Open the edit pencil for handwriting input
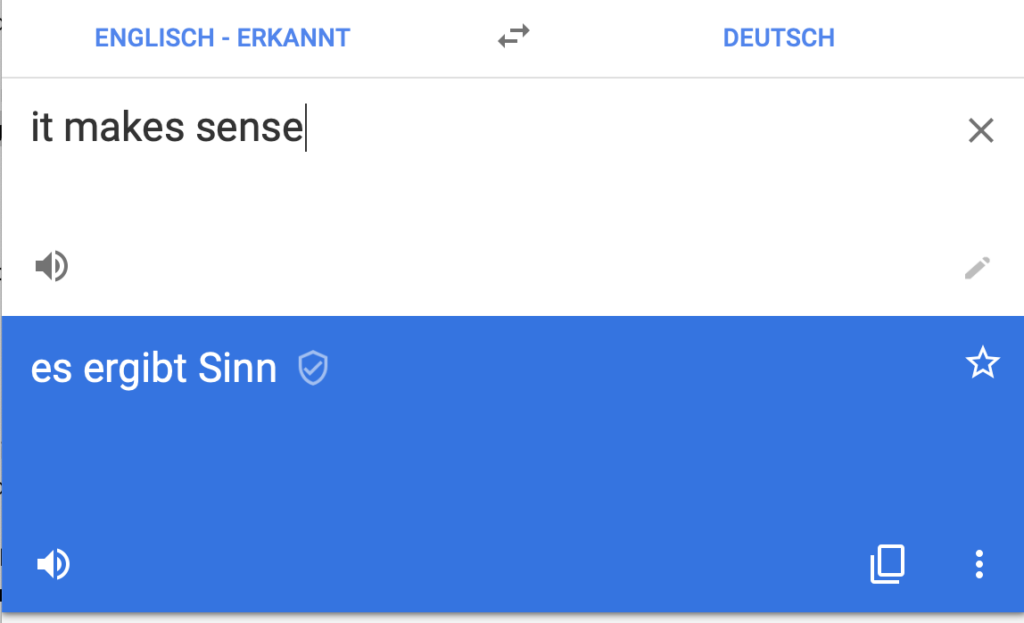Screen dimensions: 1024x623 [977, 266]
